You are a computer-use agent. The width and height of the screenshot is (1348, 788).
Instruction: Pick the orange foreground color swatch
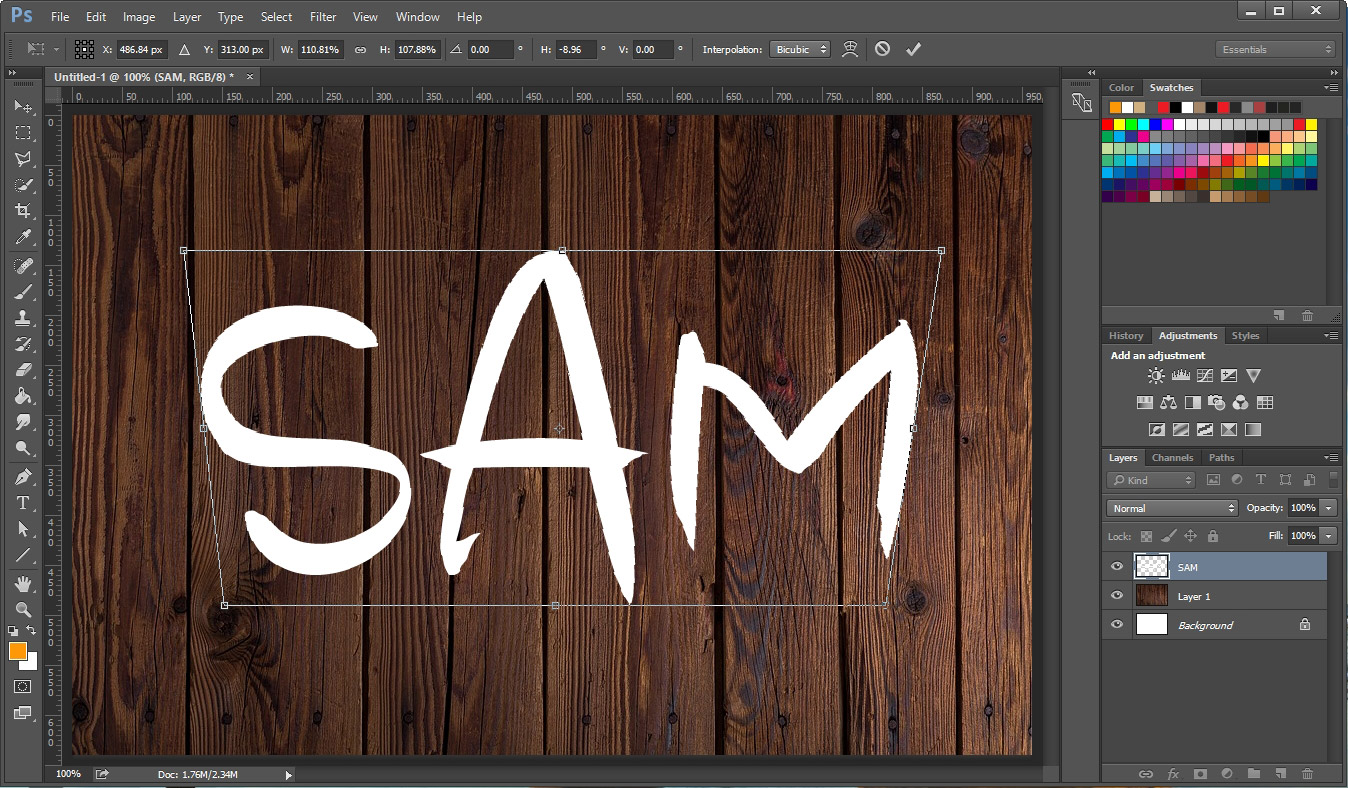click(x=17, y=650)
